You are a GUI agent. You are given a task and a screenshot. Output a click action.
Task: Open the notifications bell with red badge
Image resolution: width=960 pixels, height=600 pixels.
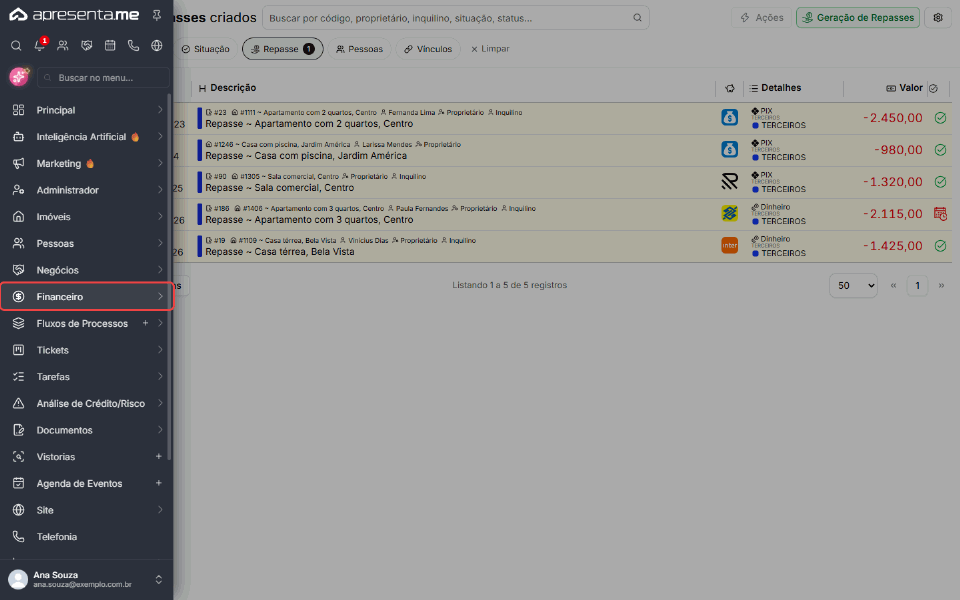pyautogui.click(x=40, y=45)
